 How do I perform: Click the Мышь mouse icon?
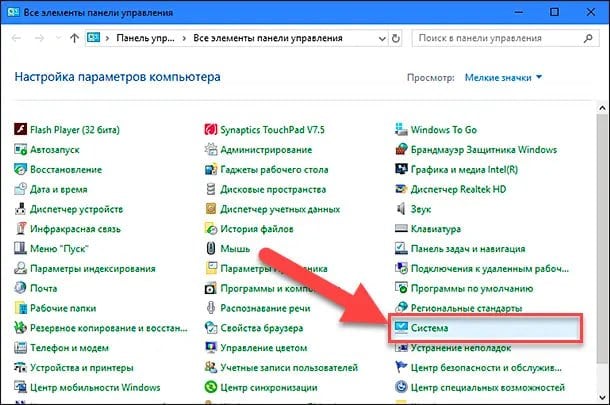[x=210, y=248]
